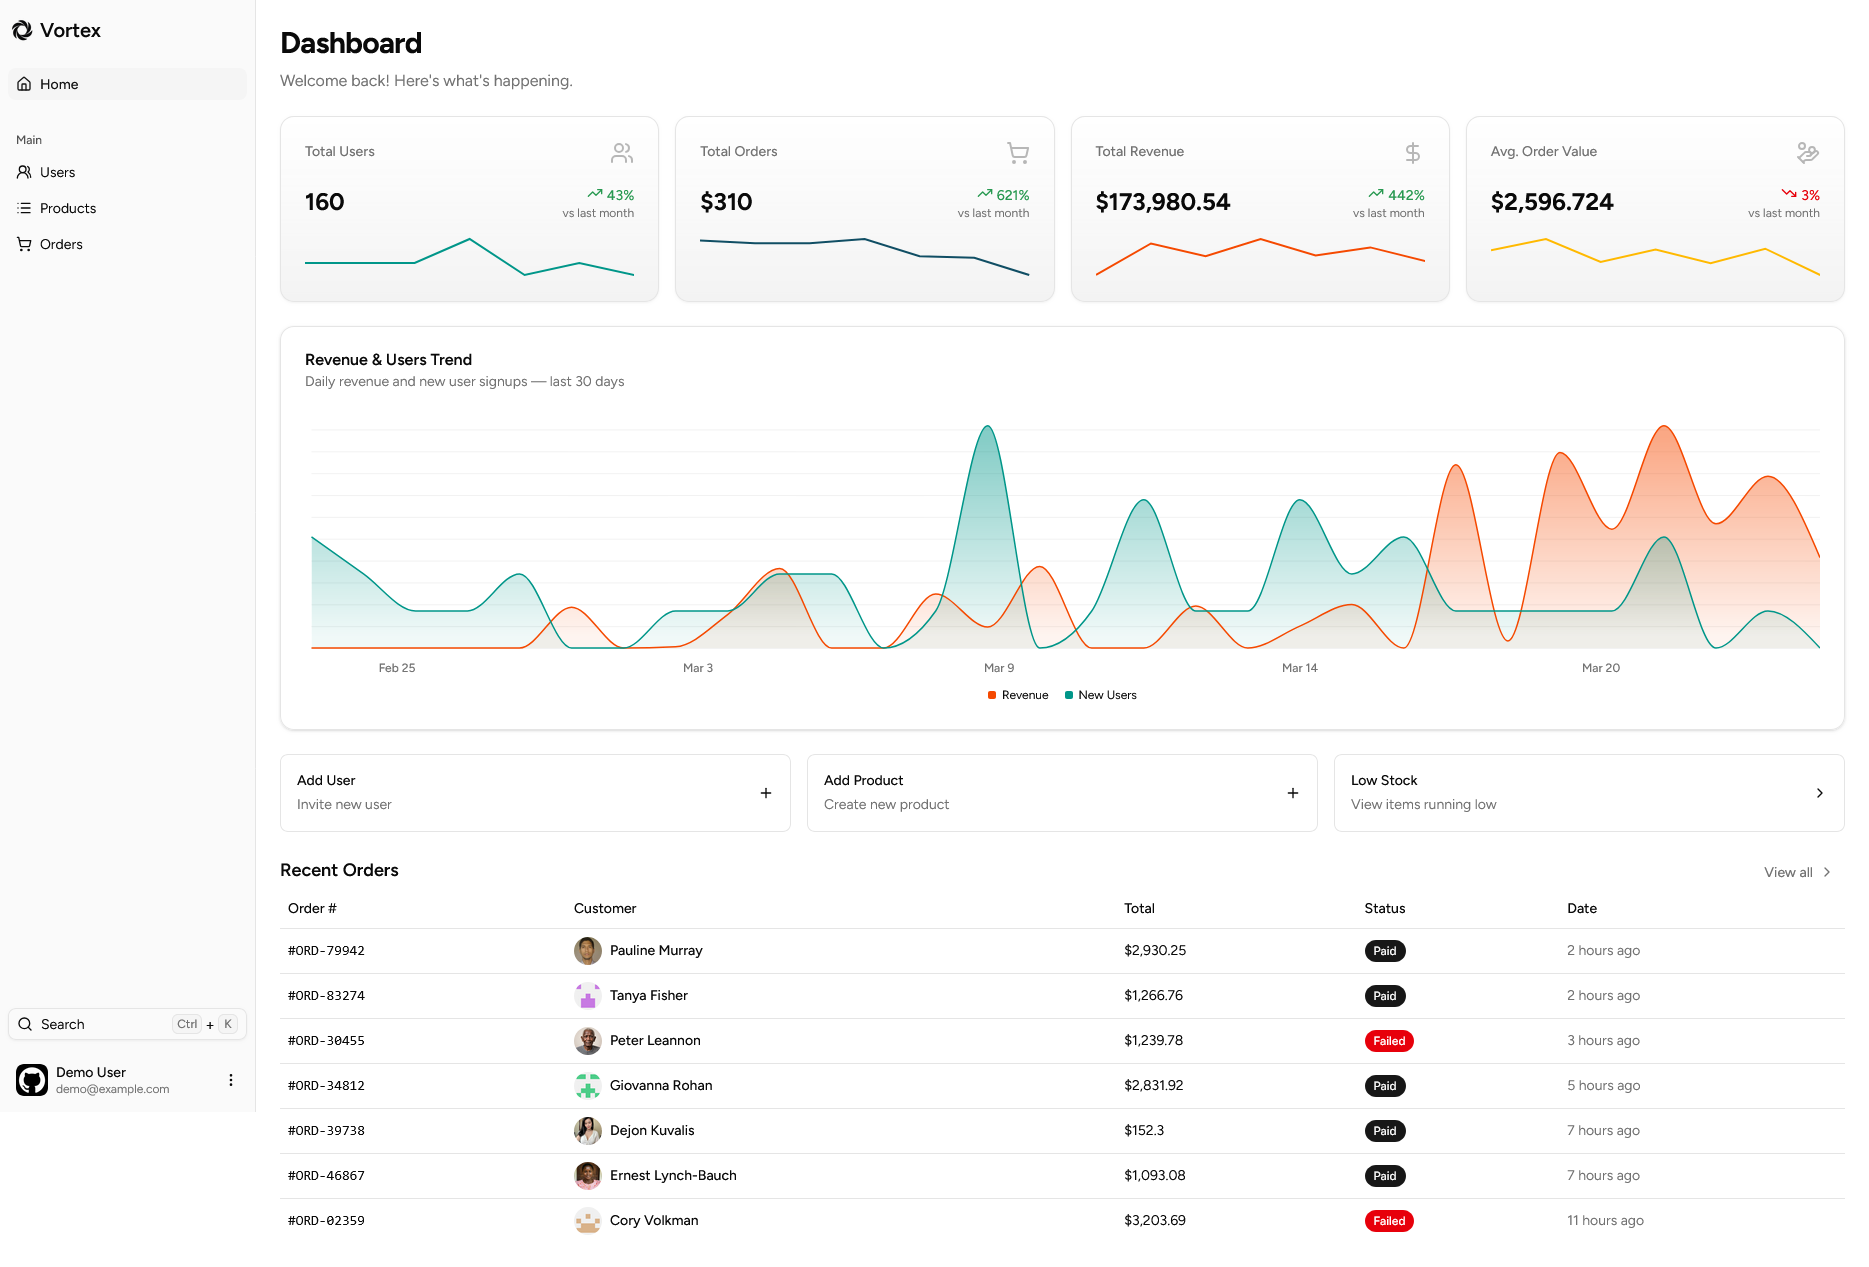
Task: Toggle the New Users legend item
Action: tap(1100, 694)
